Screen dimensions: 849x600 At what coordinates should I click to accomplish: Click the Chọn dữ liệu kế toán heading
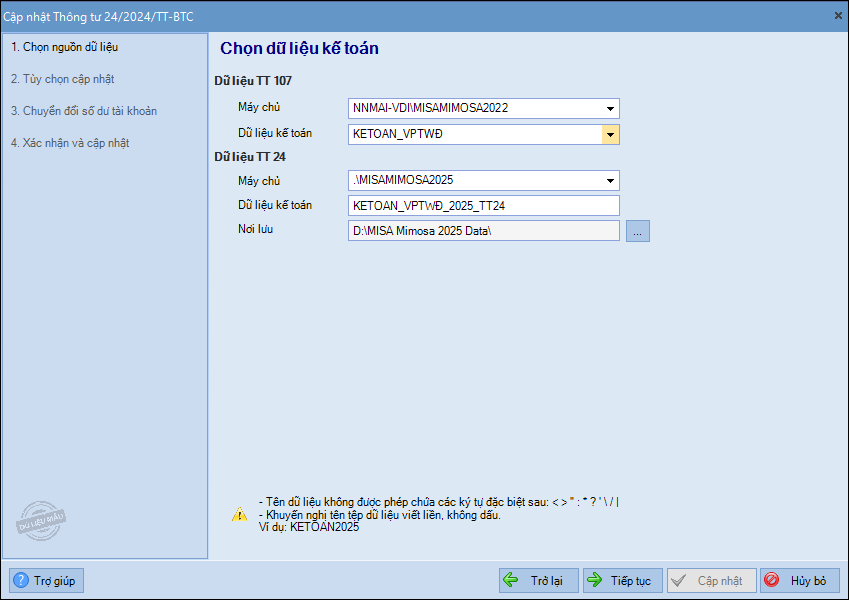299,48
